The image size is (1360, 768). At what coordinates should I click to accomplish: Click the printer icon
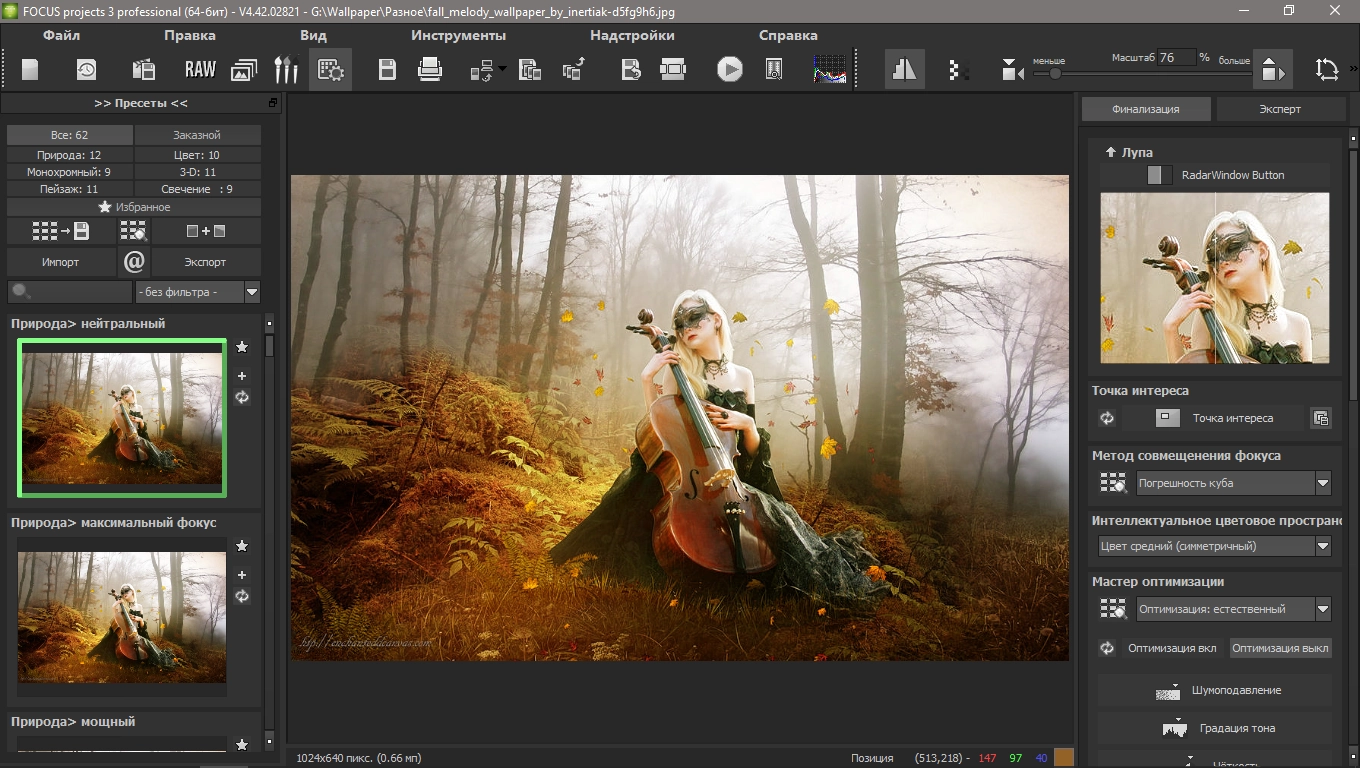coord(430,69)
